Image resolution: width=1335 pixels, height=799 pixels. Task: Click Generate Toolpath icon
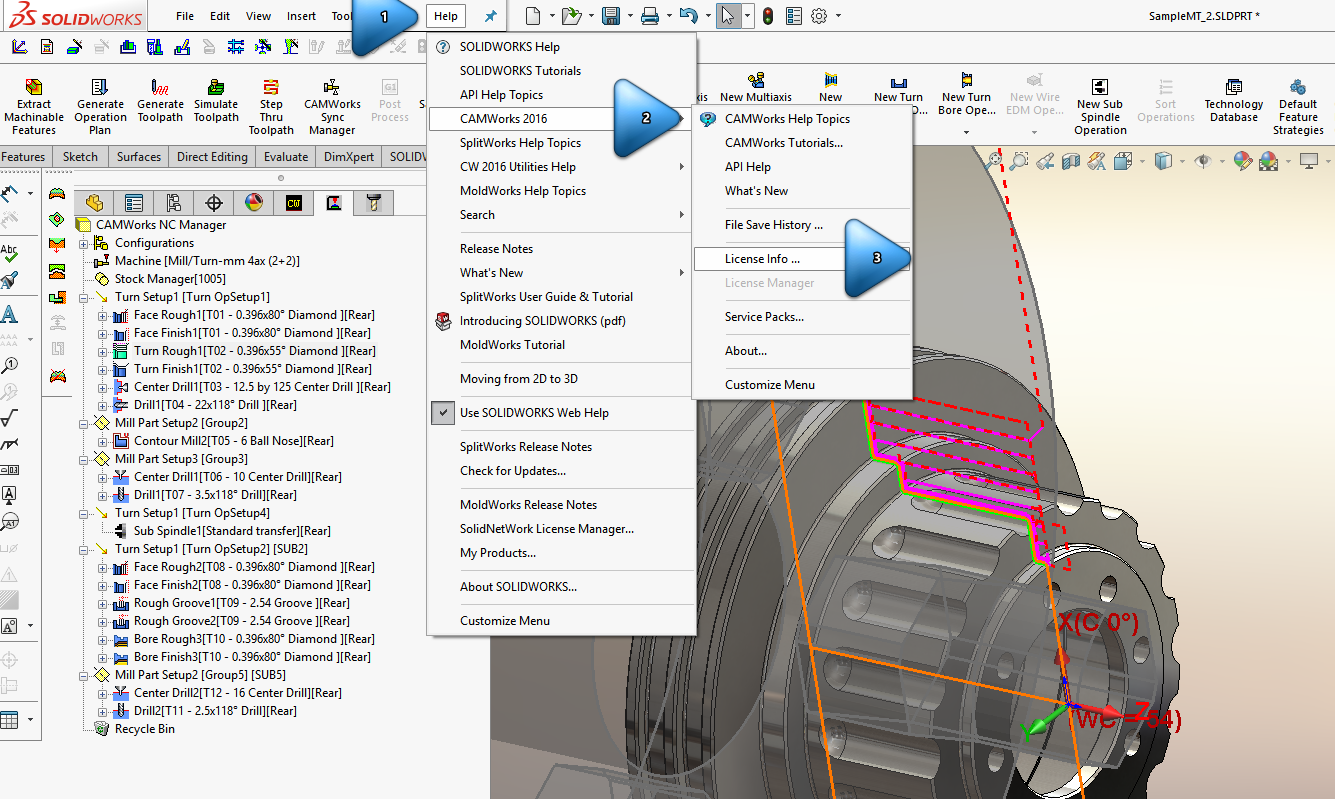[x=160, y=88]
